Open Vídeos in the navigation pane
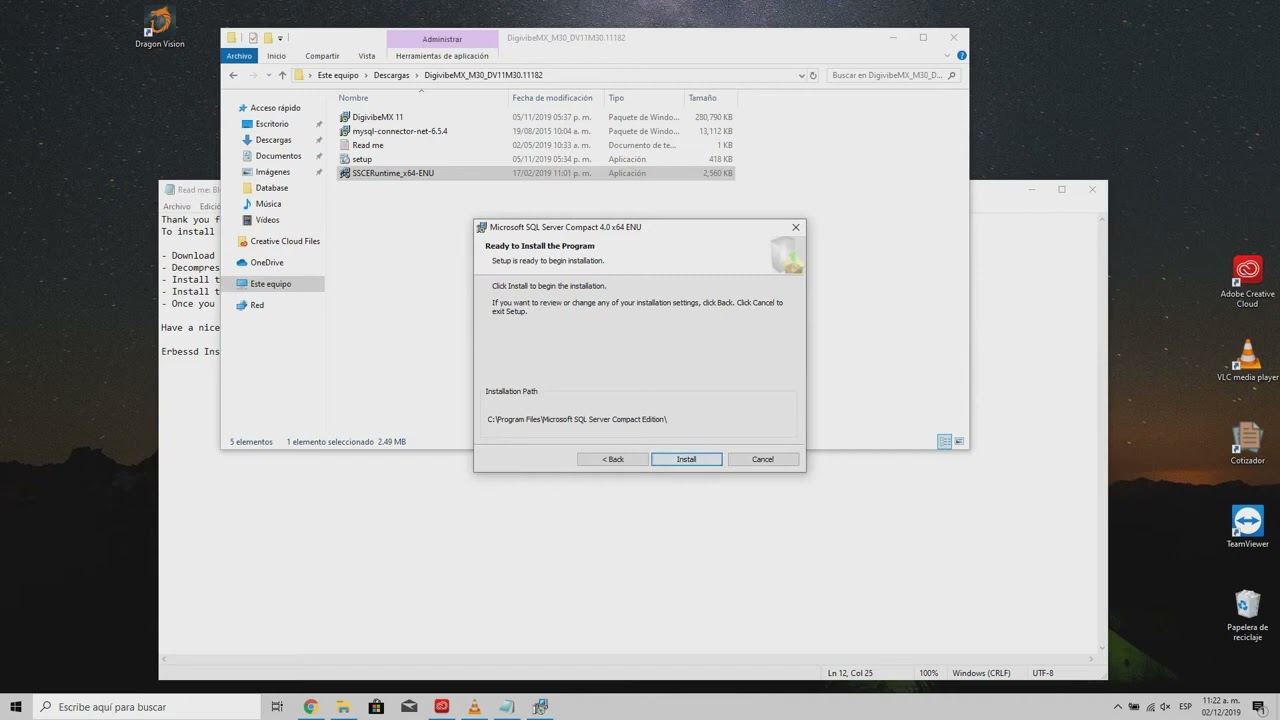This screenshot has height=720, width=1280. [267, 220]
